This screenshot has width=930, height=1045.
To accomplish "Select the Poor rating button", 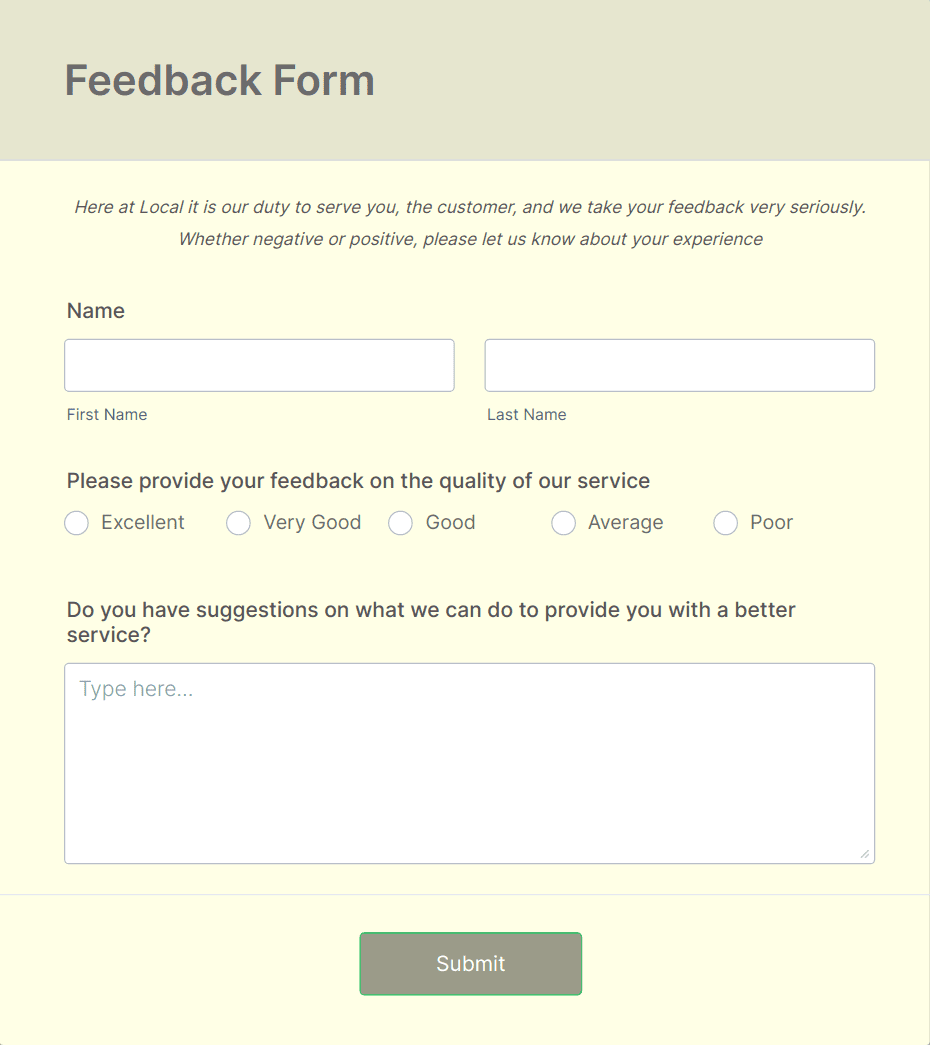I will (725, 523).
